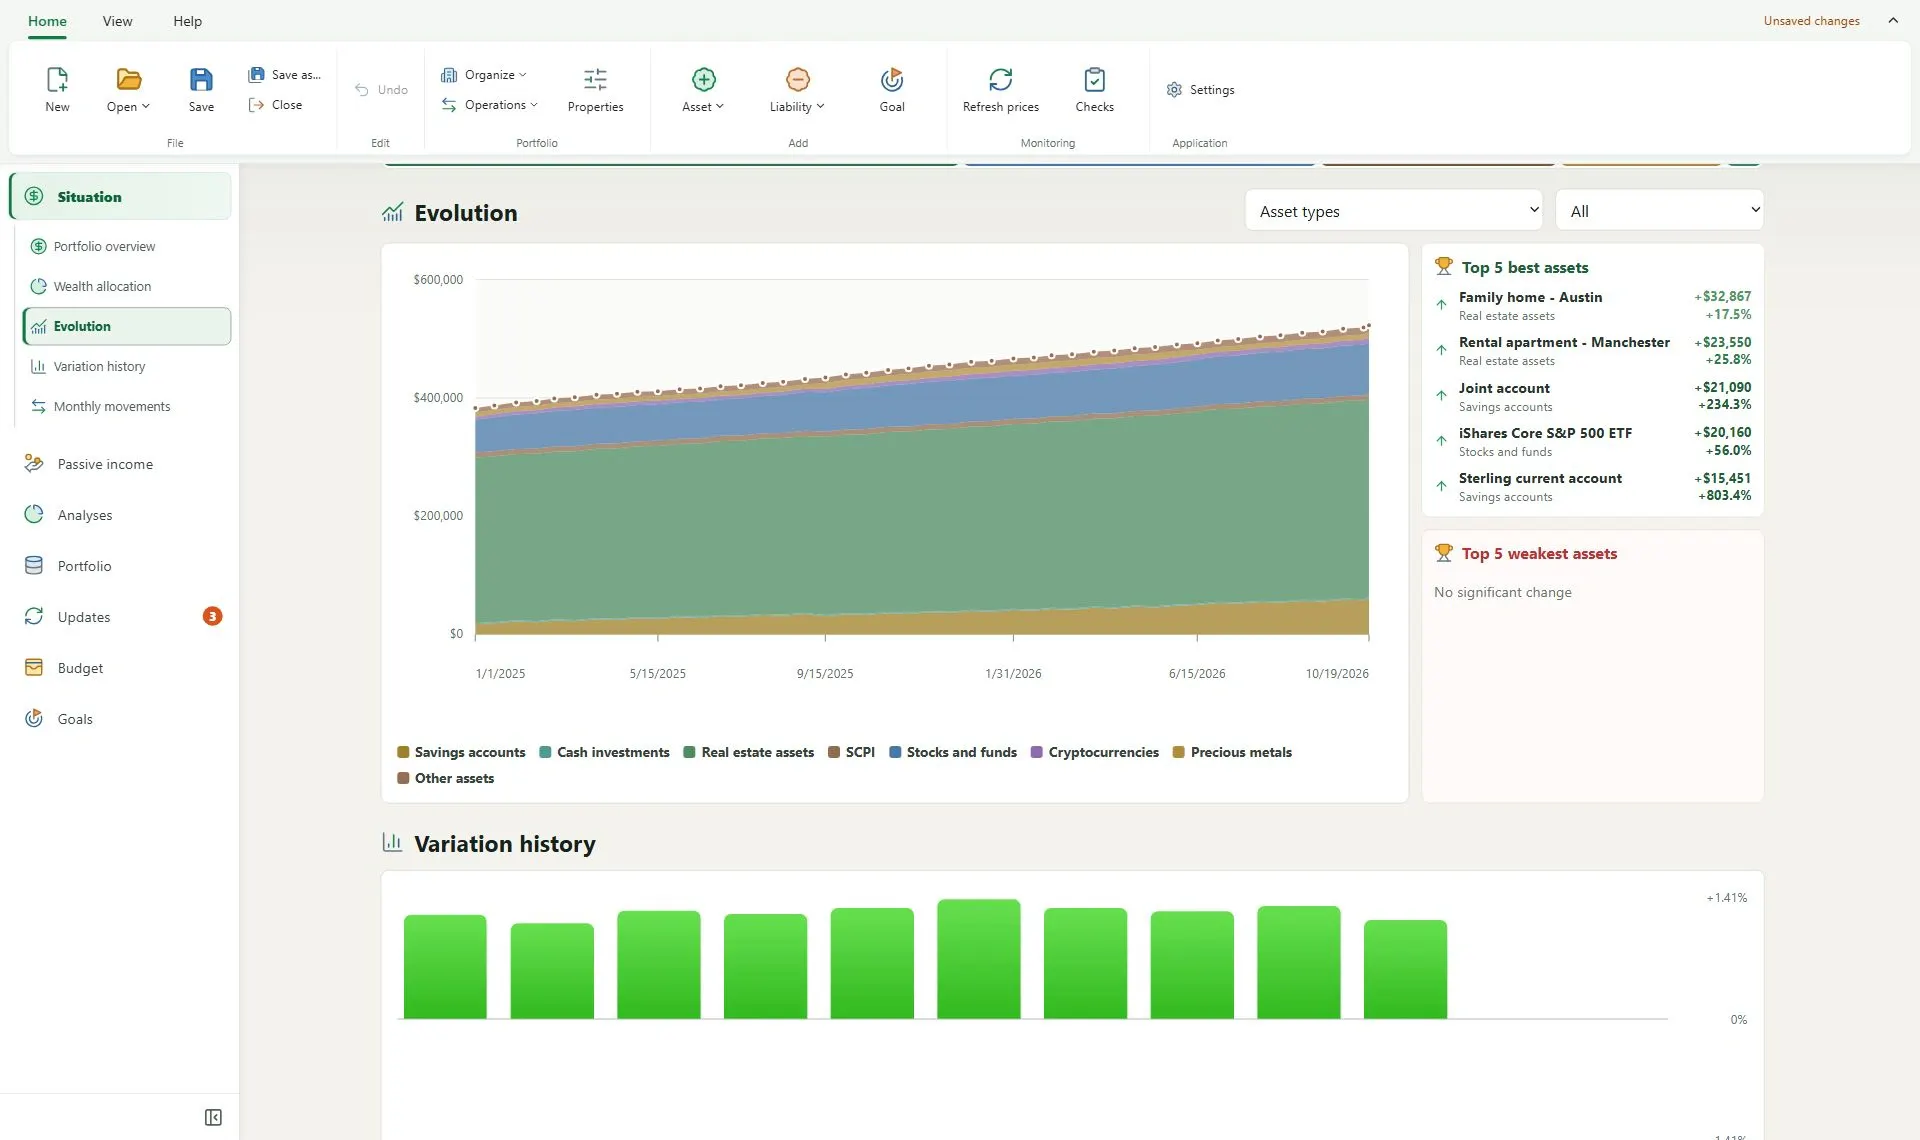Viewport: 1920px width, 1140px height.
Task: Open the Help tab
Action: tap(187, 21)
